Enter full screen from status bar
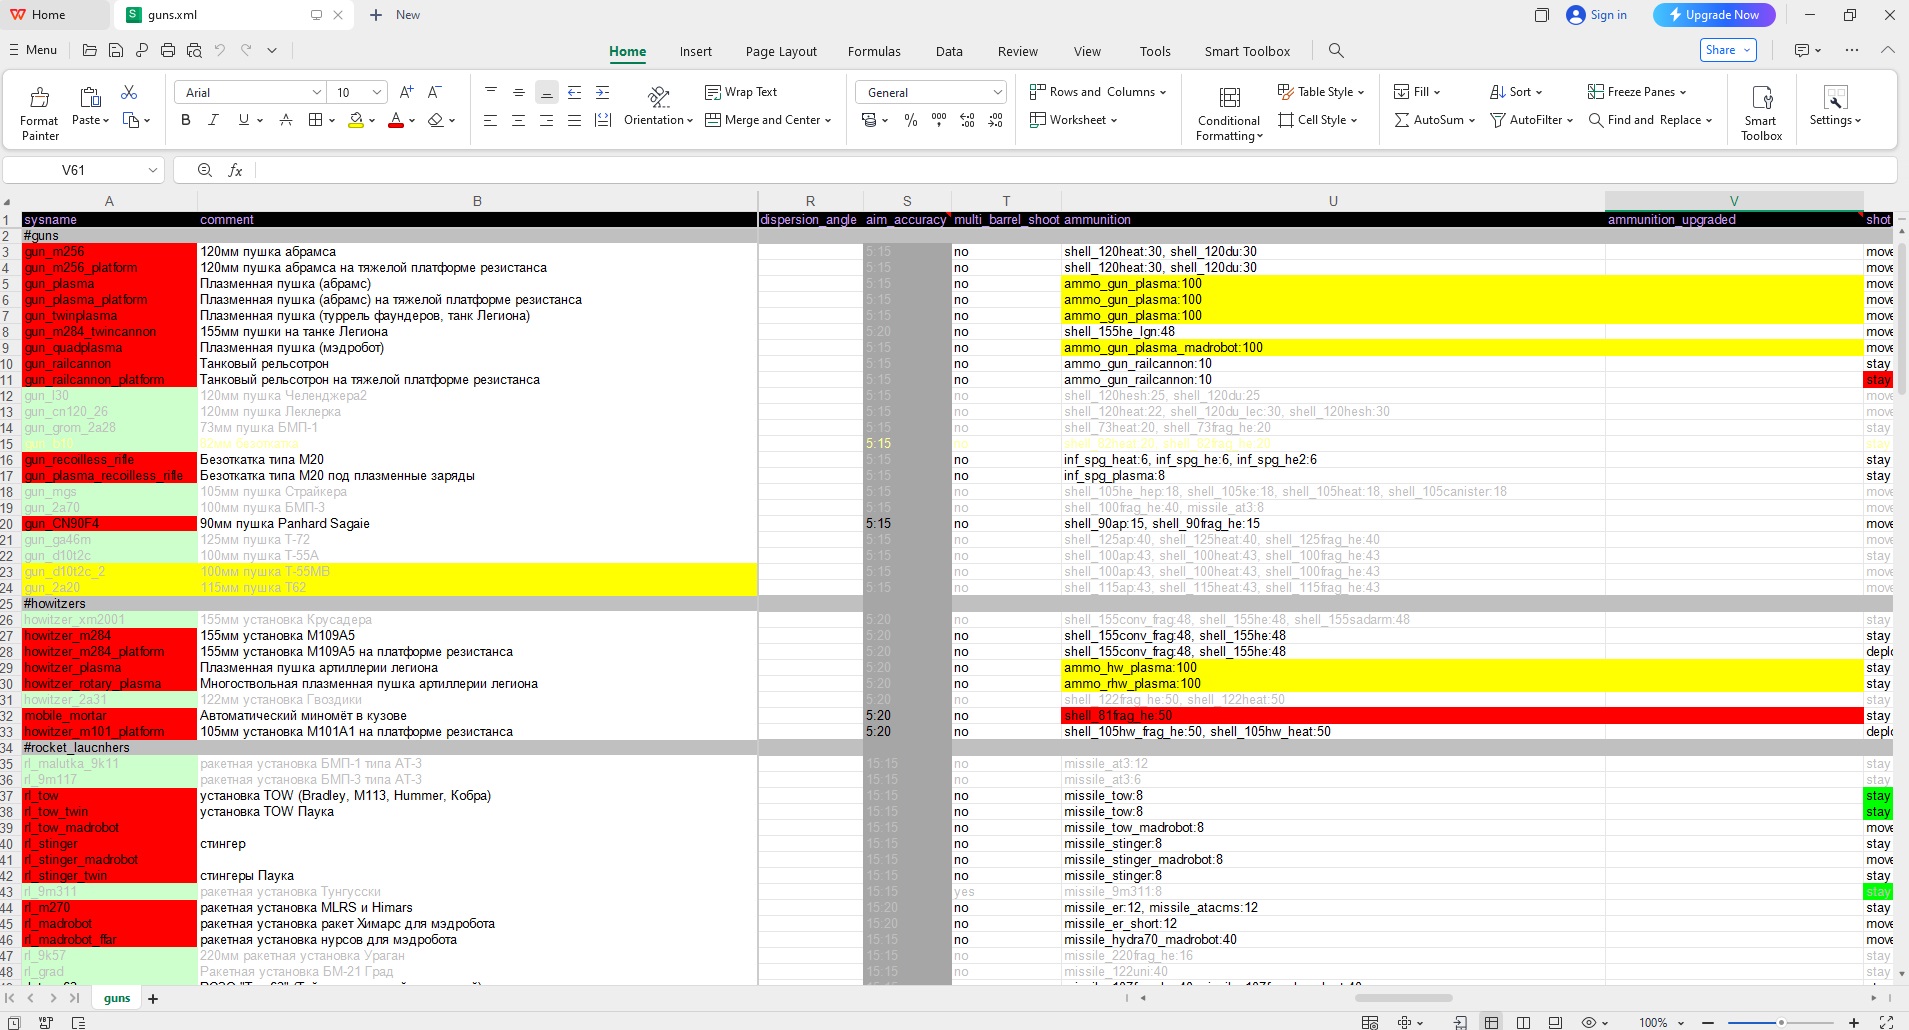 pyautogui.click(x=1887, y=1022)
